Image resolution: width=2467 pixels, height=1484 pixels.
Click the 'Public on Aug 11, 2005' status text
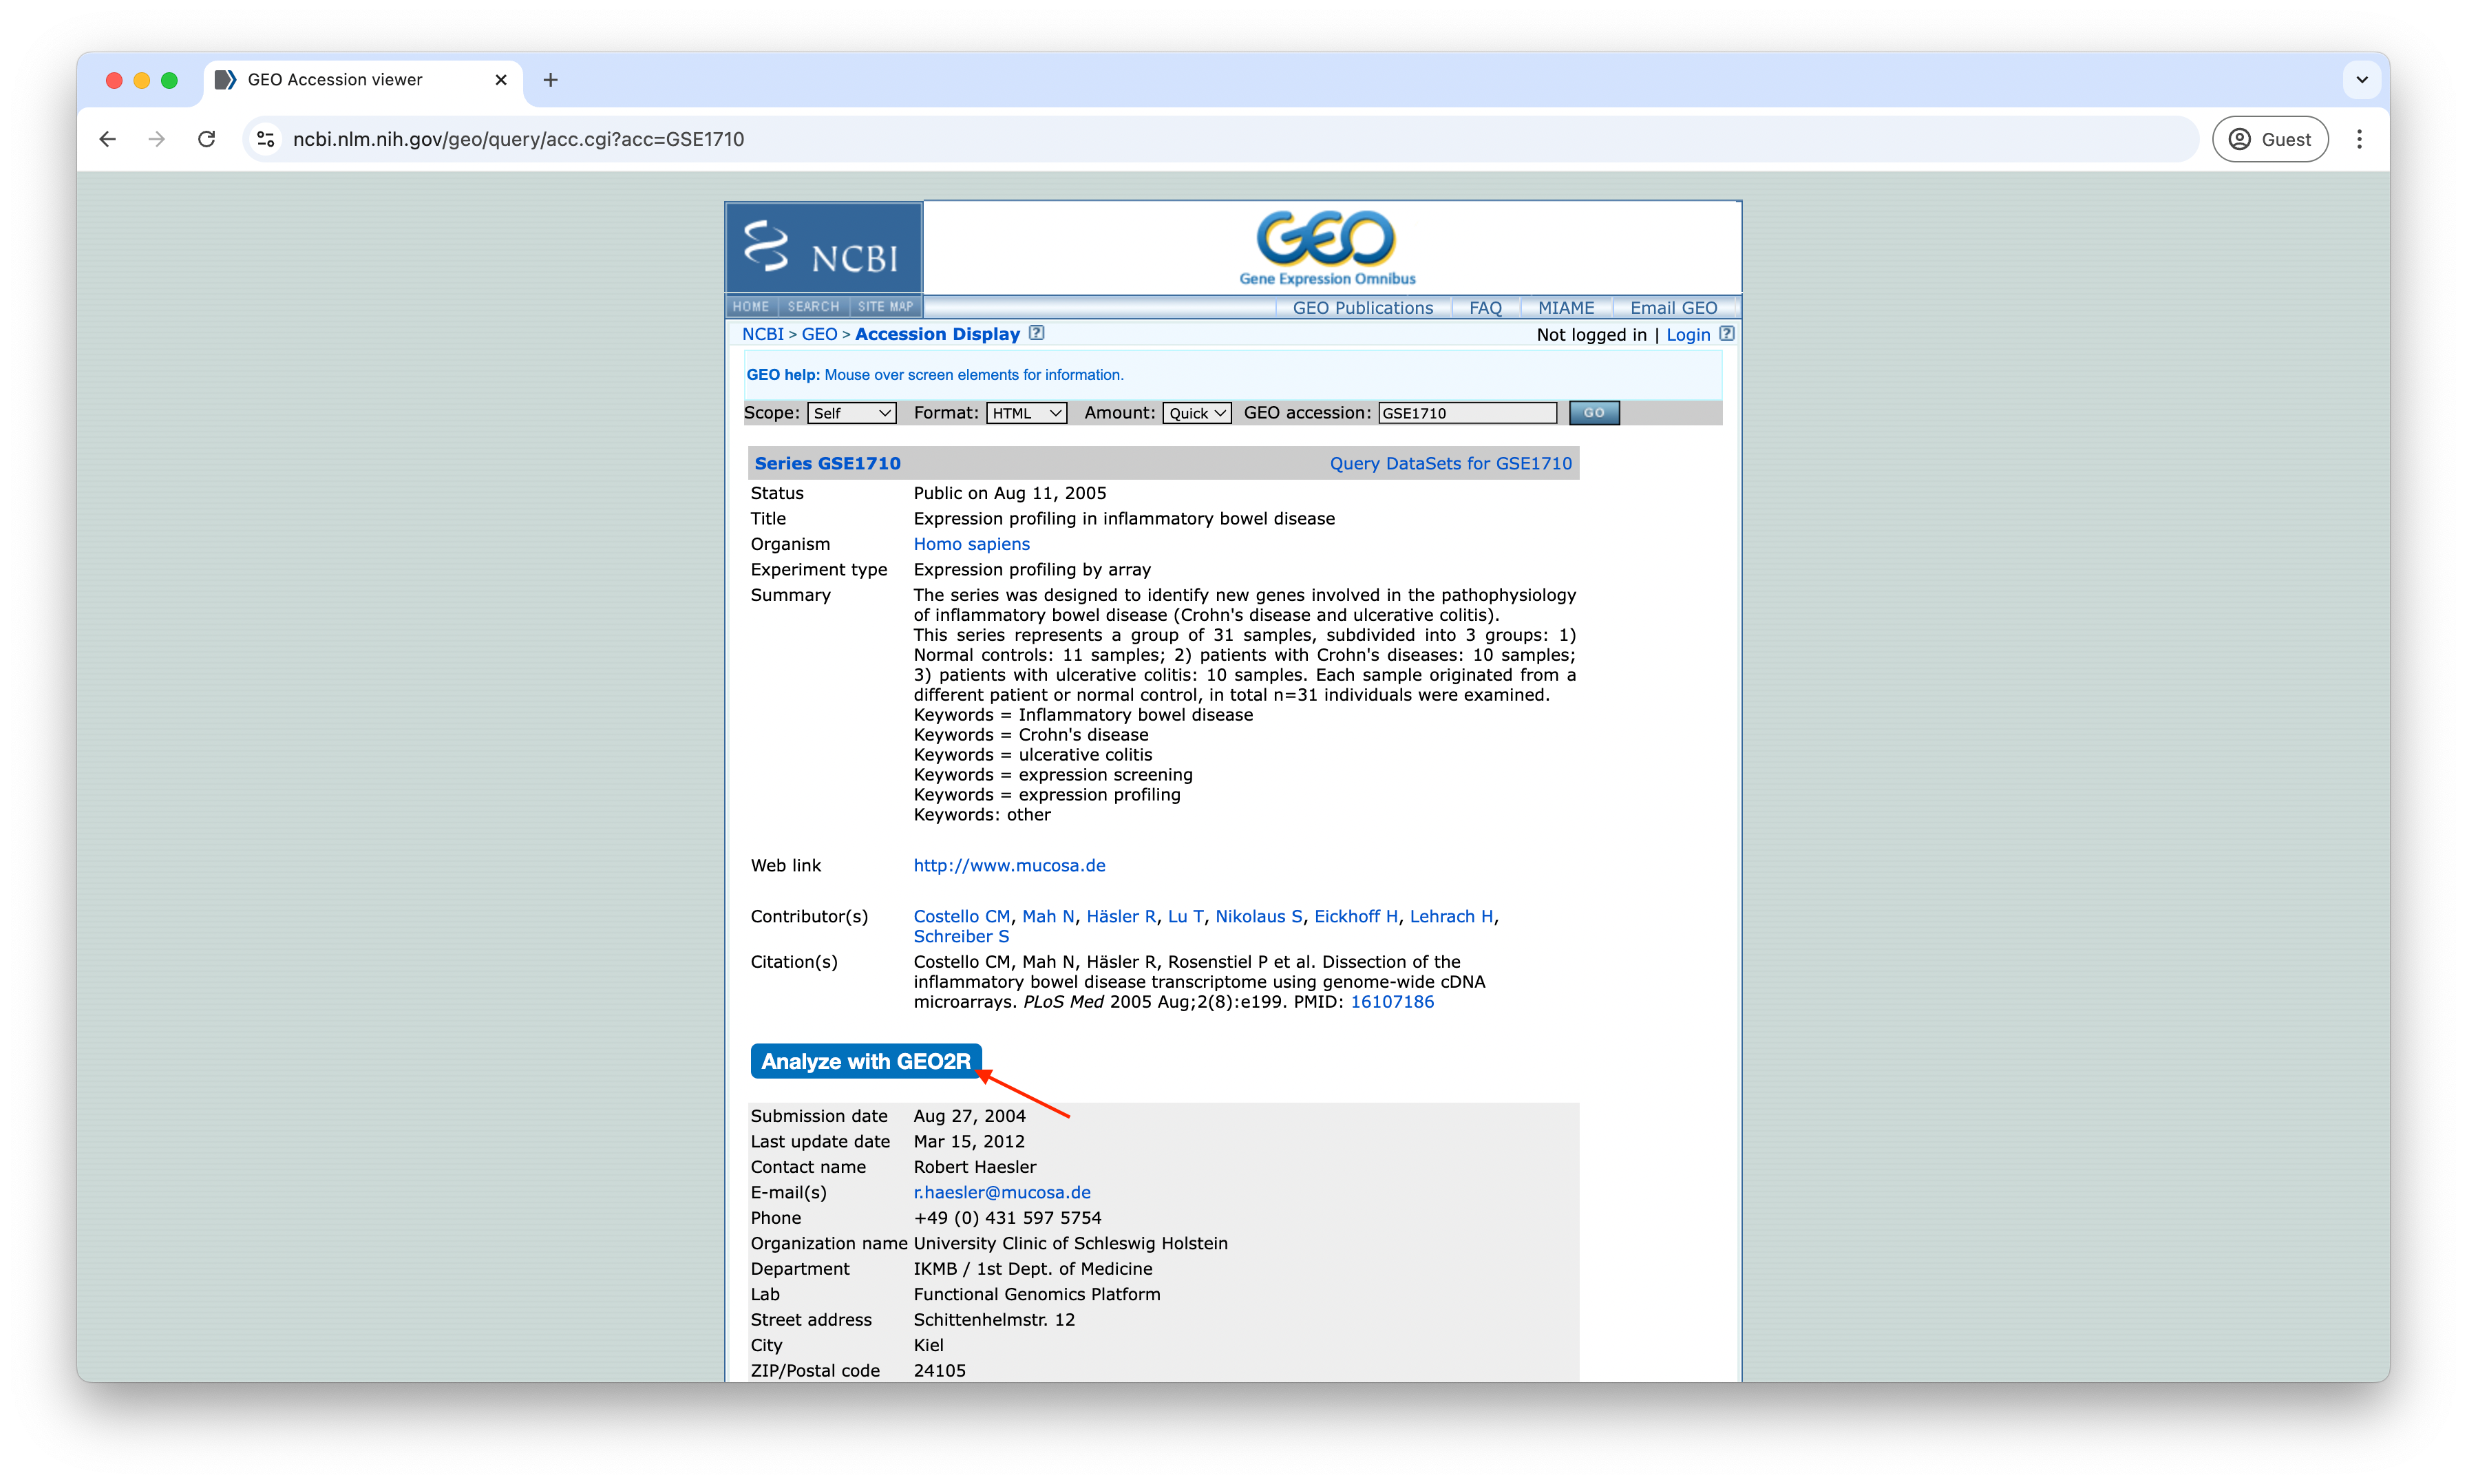1009,493
